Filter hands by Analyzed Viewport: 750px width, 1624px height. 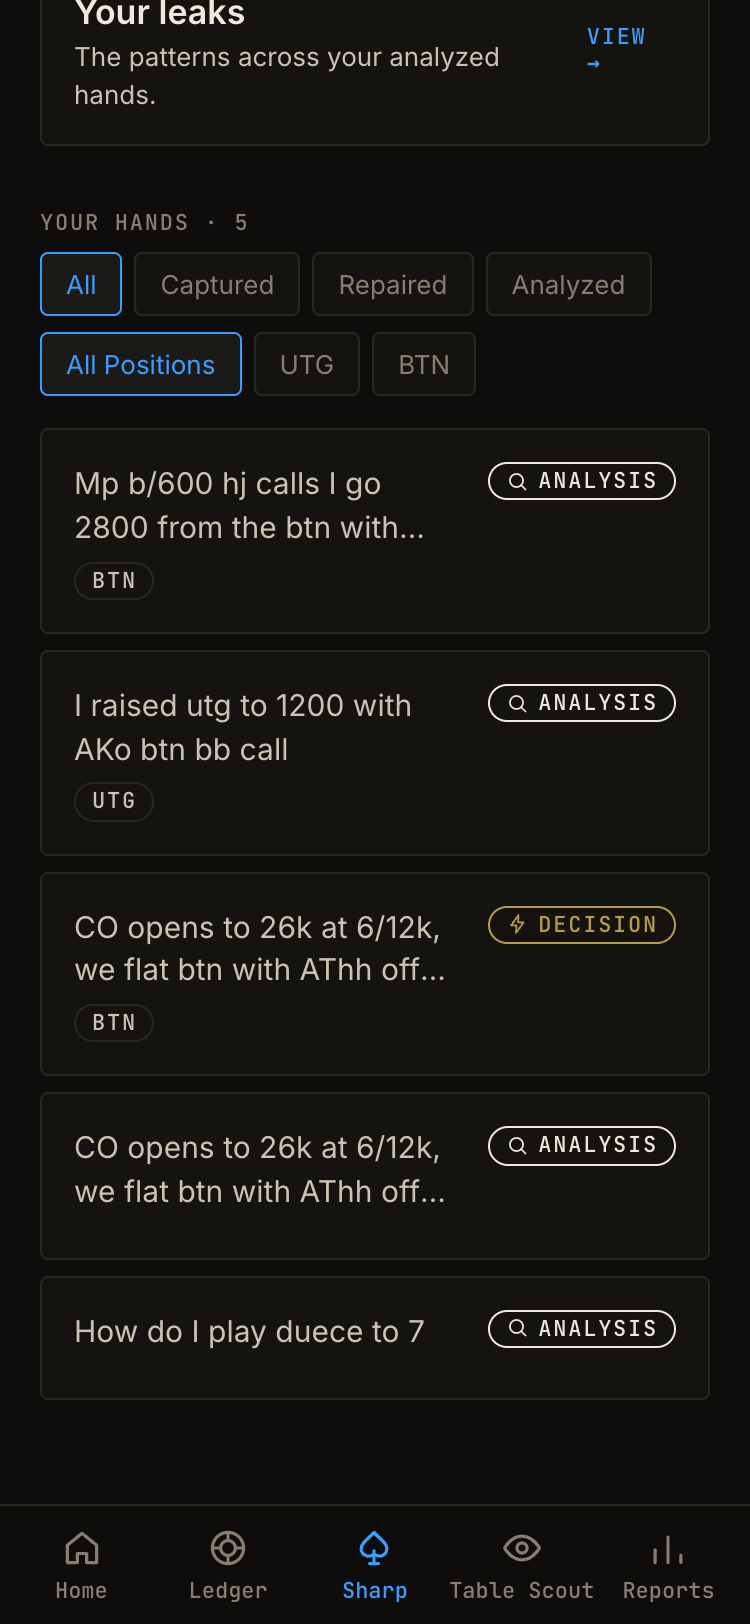click(569, 284)
